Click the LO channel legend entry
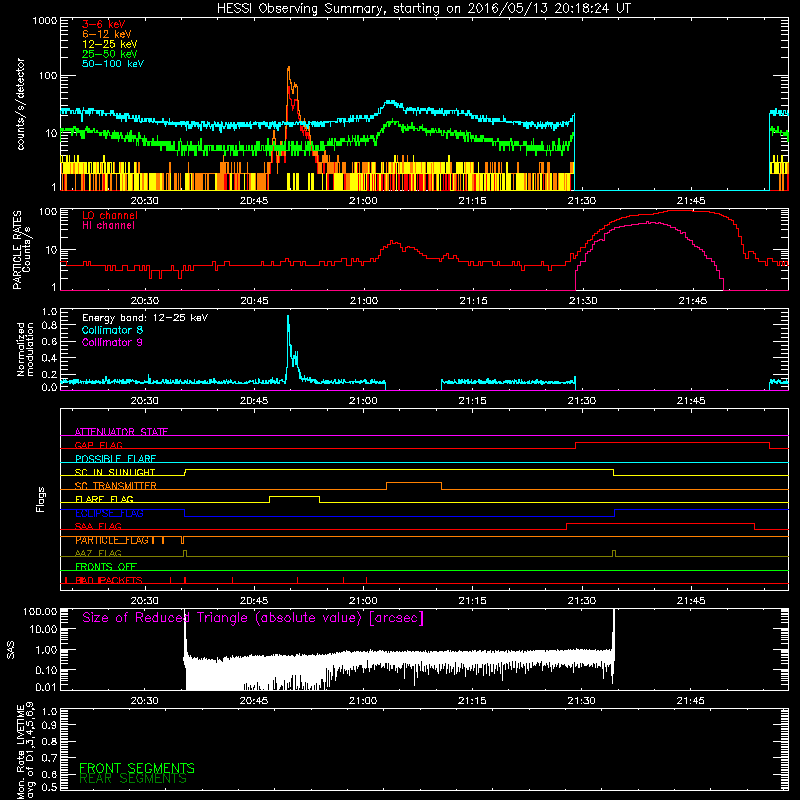The image size is (800, 800). point(110,215)
